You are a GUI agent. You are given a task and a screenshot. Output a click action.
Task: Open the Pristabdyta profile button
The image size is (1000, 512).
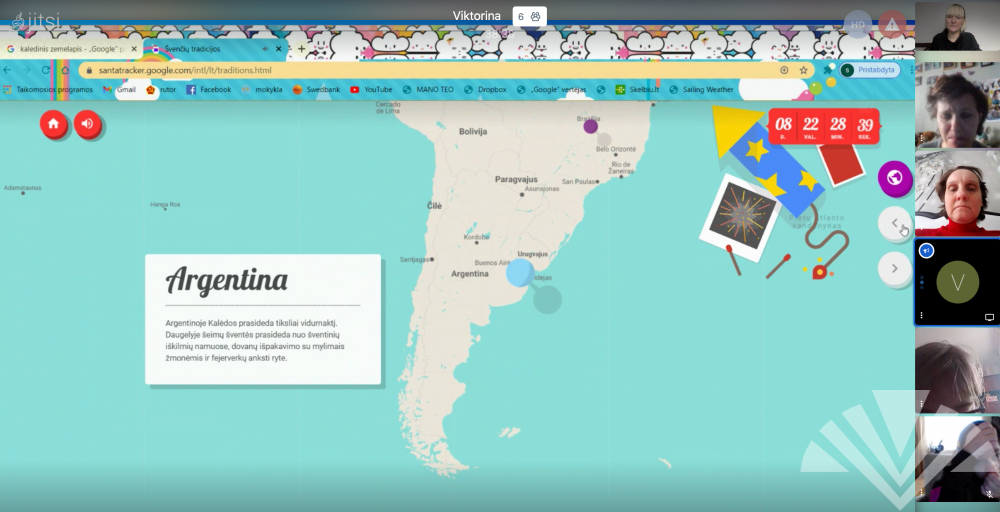tap(870, 70)
